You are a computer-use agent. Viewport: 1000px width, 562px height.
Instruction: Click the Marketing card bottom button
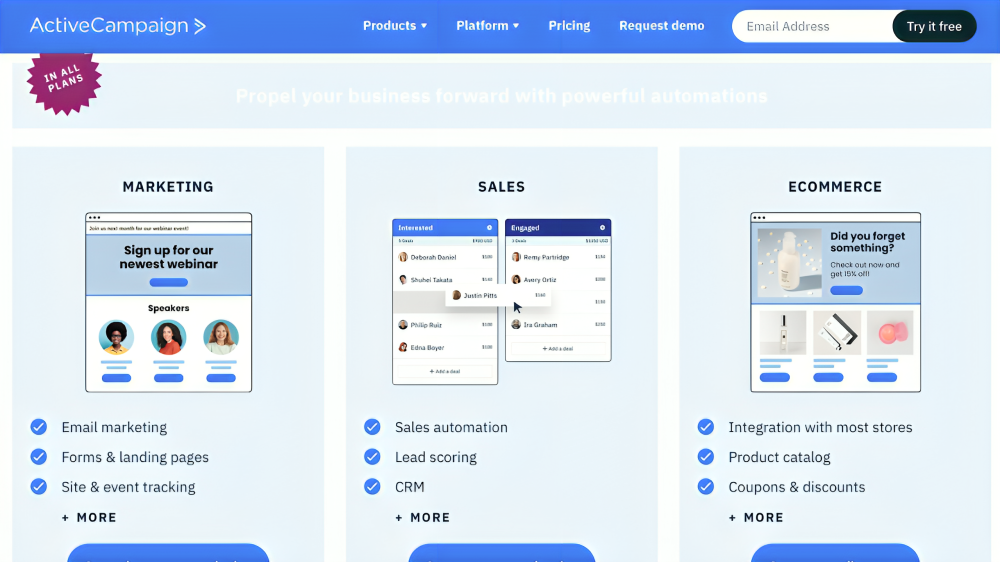pos(168,553)
